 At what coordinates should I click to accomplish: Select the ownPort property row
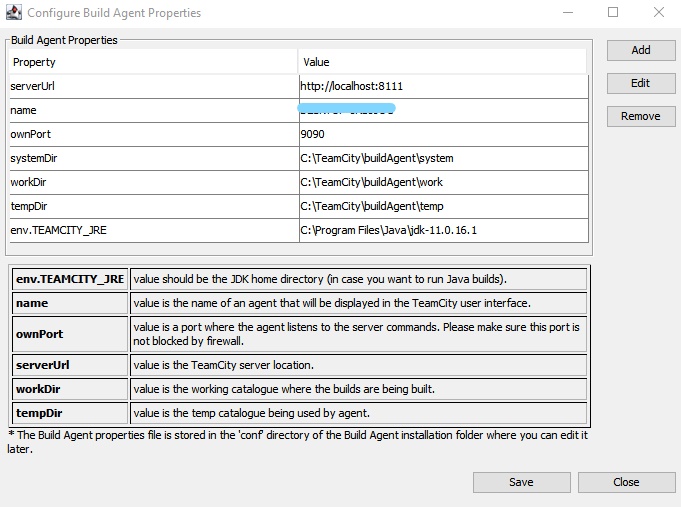pos(299,134)
